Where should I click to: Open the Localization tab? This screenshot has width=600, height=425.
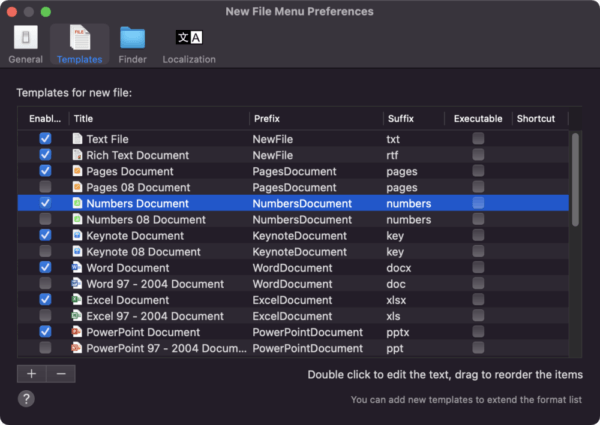point(189,44)
